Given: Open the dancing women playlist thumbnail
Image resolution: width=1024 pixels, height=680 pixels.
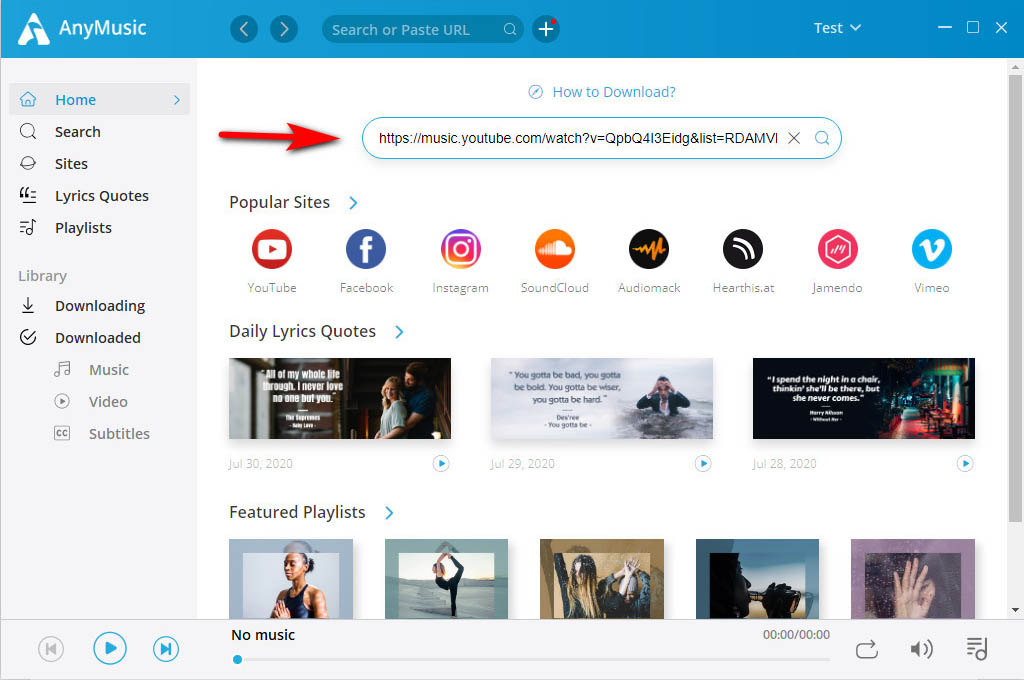Looking at the screenshot, I should pyautogui.click(x=601, y=579).
